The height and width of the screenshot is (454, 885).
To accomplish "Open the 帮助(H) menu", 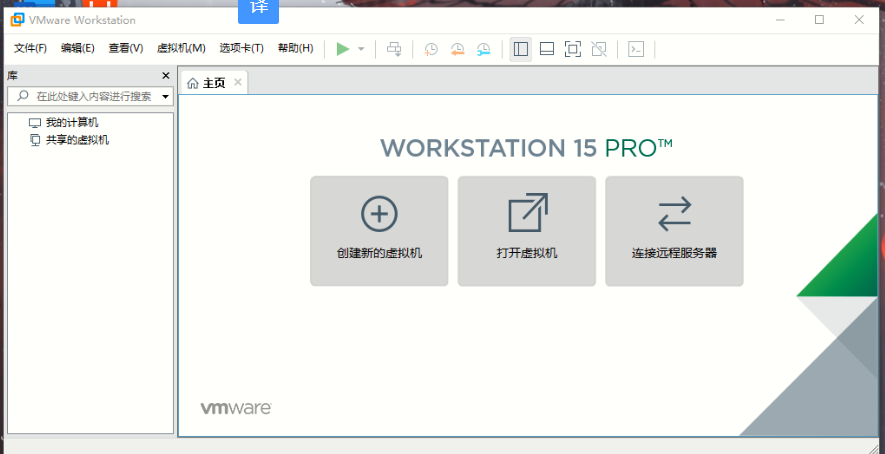I will coord(295,49).
